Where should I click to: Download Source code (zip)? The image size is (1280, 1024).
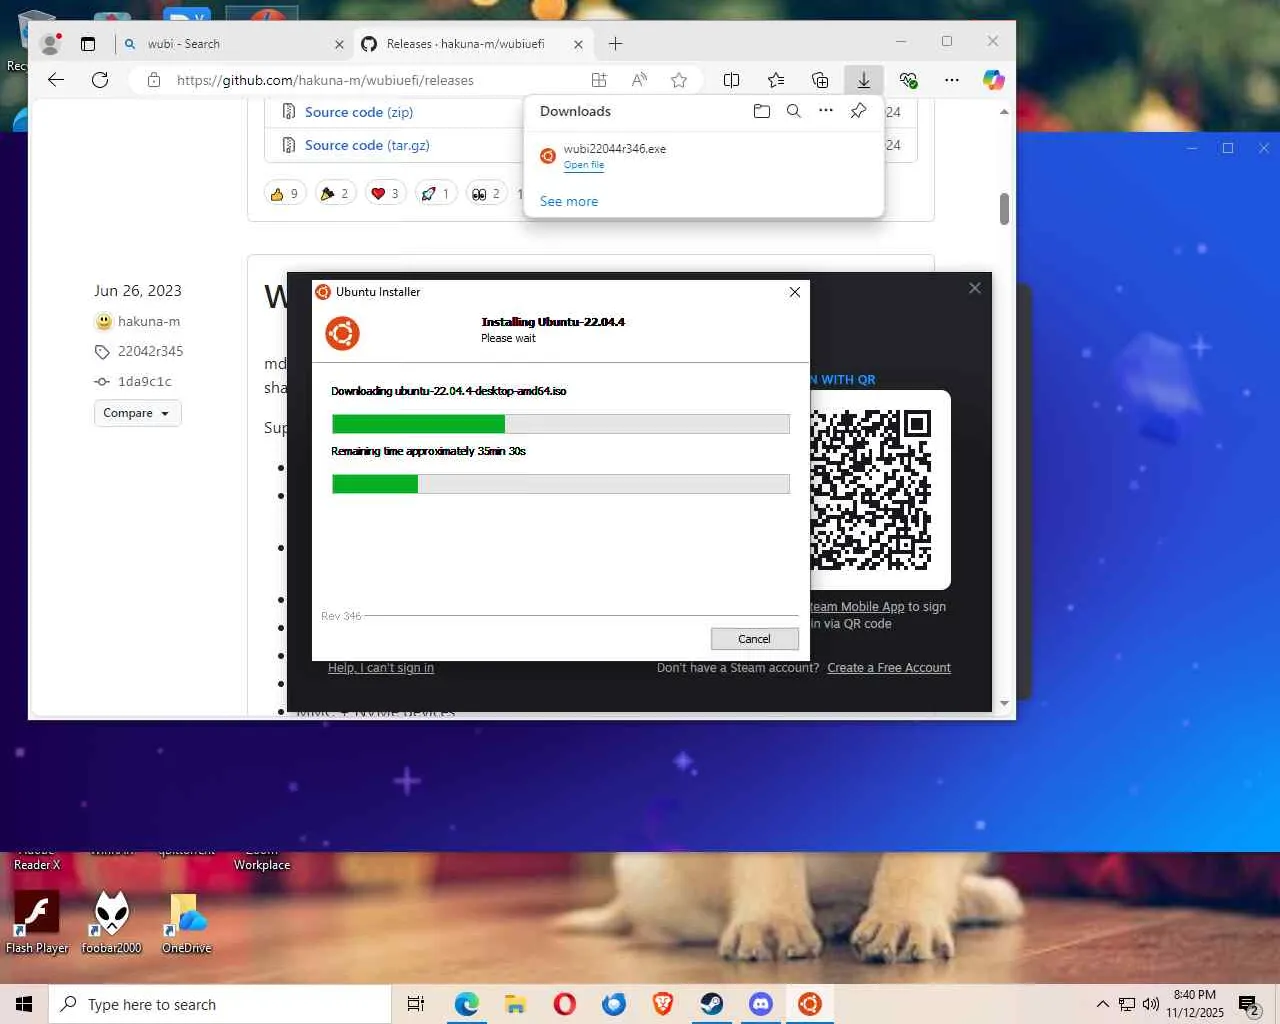tap(359, 112)
